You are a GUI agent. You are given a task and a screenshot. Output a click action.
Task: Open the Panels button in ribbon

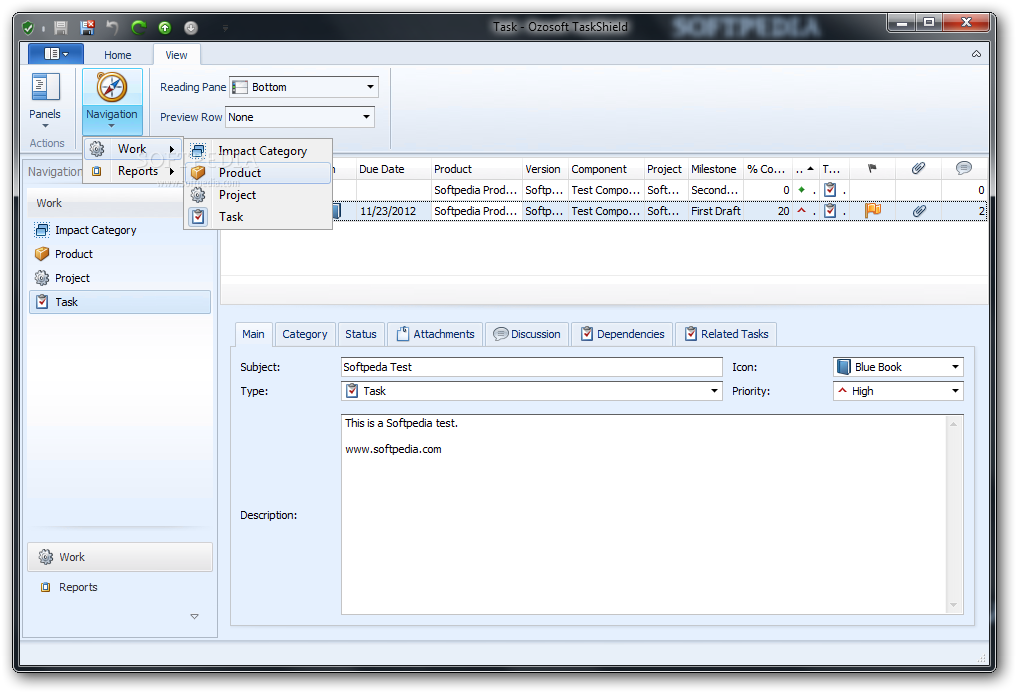point(45,101)
